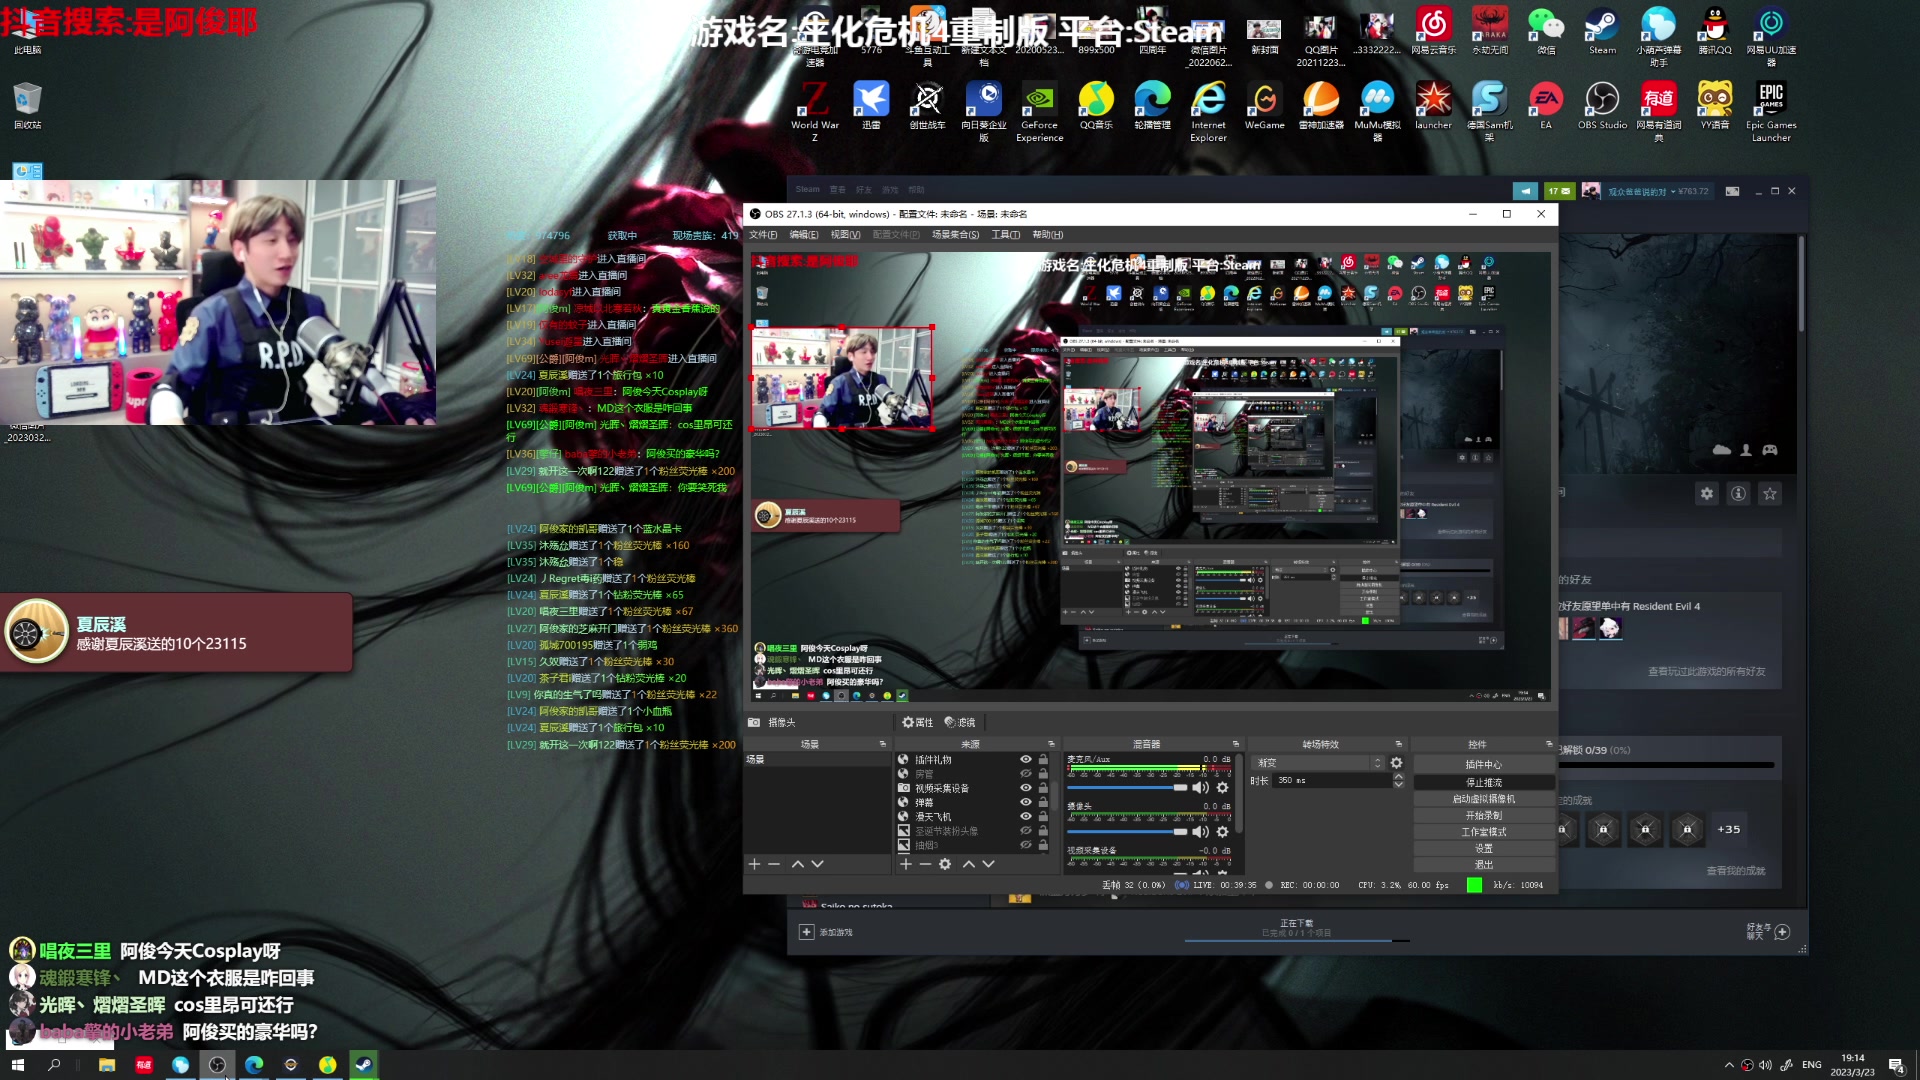This screenshot has width=1920, height=1080.
Task: Enable 工作室模式 studio mode
Action: 1484,832
